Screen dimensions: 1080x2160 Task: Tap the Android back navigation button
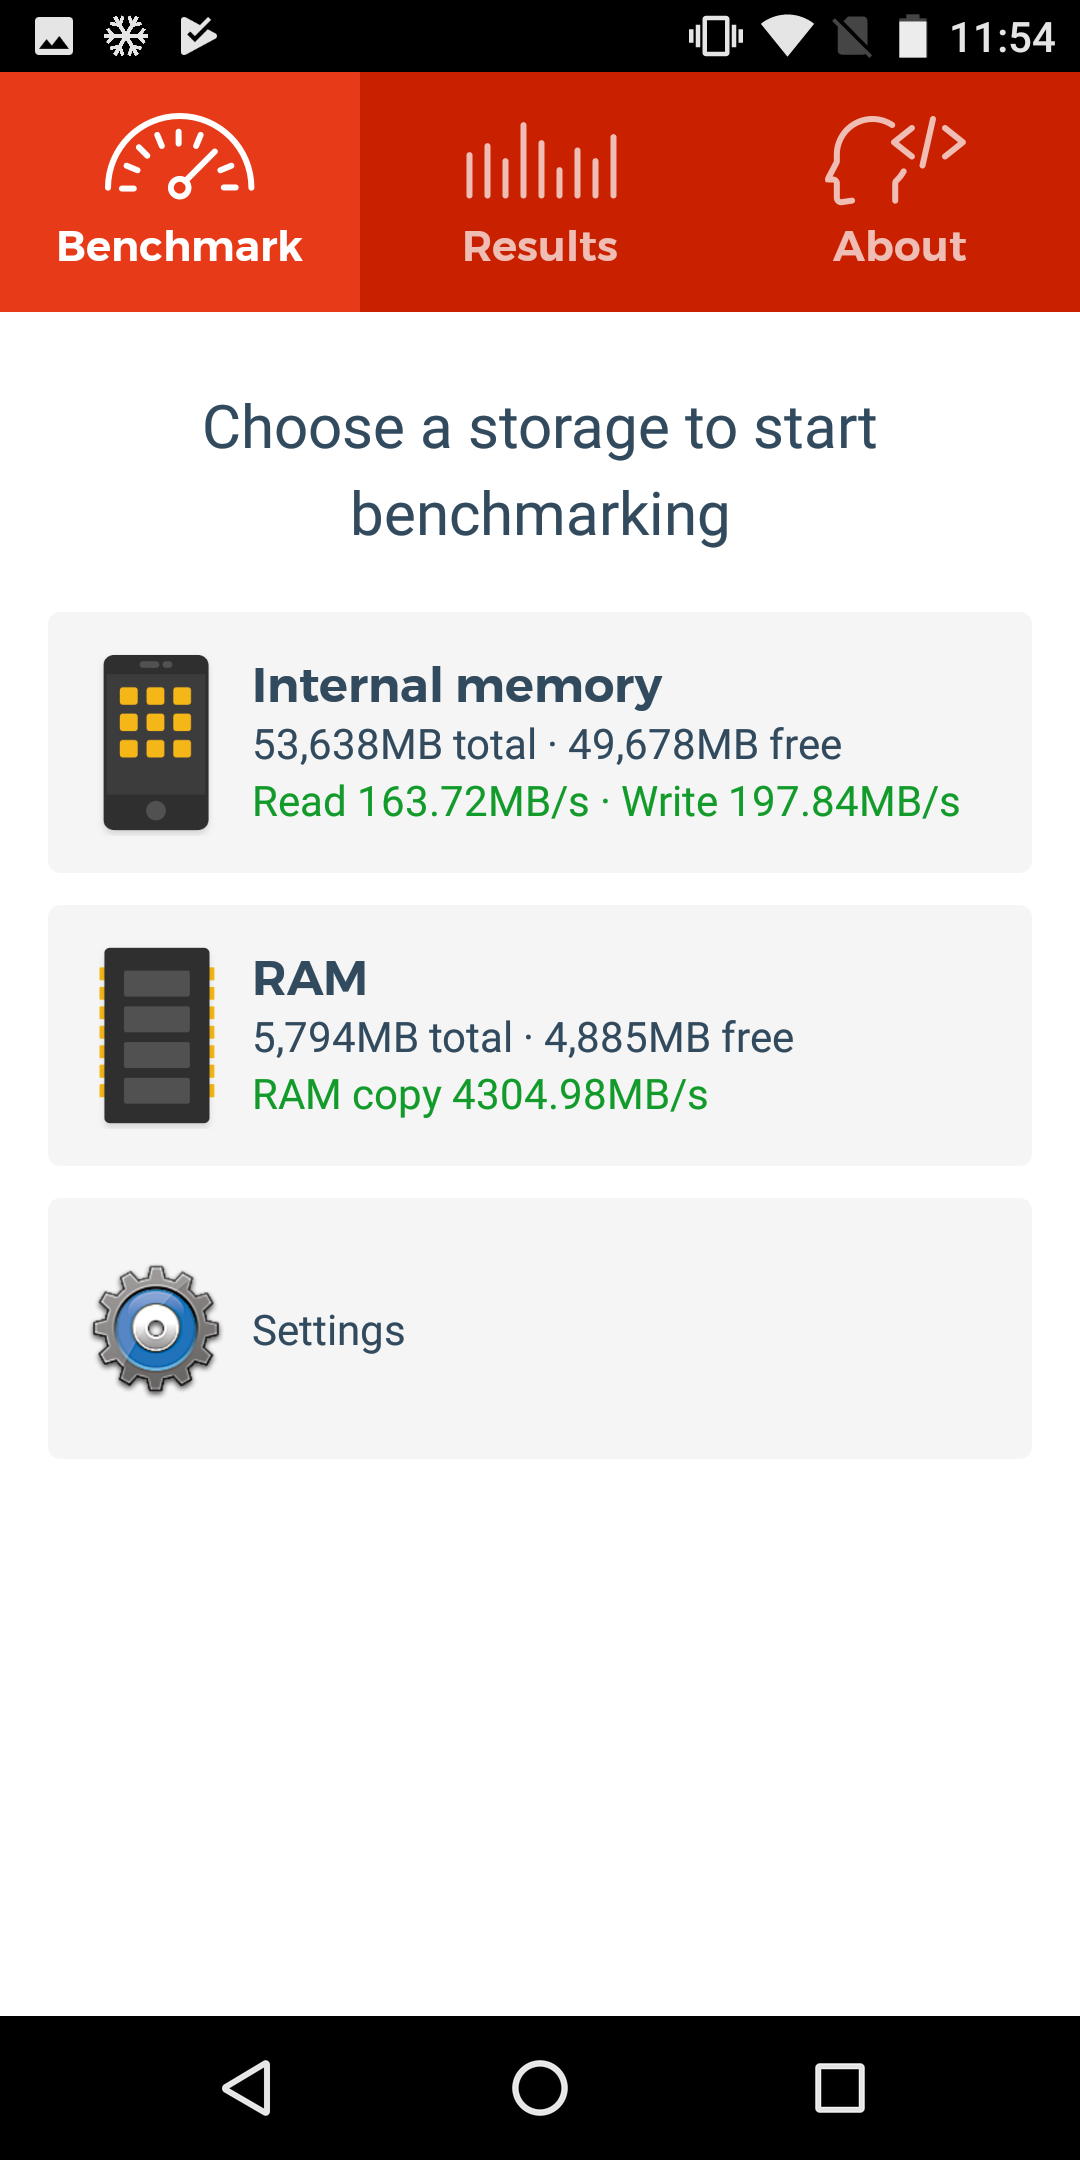pos(247,2088)
